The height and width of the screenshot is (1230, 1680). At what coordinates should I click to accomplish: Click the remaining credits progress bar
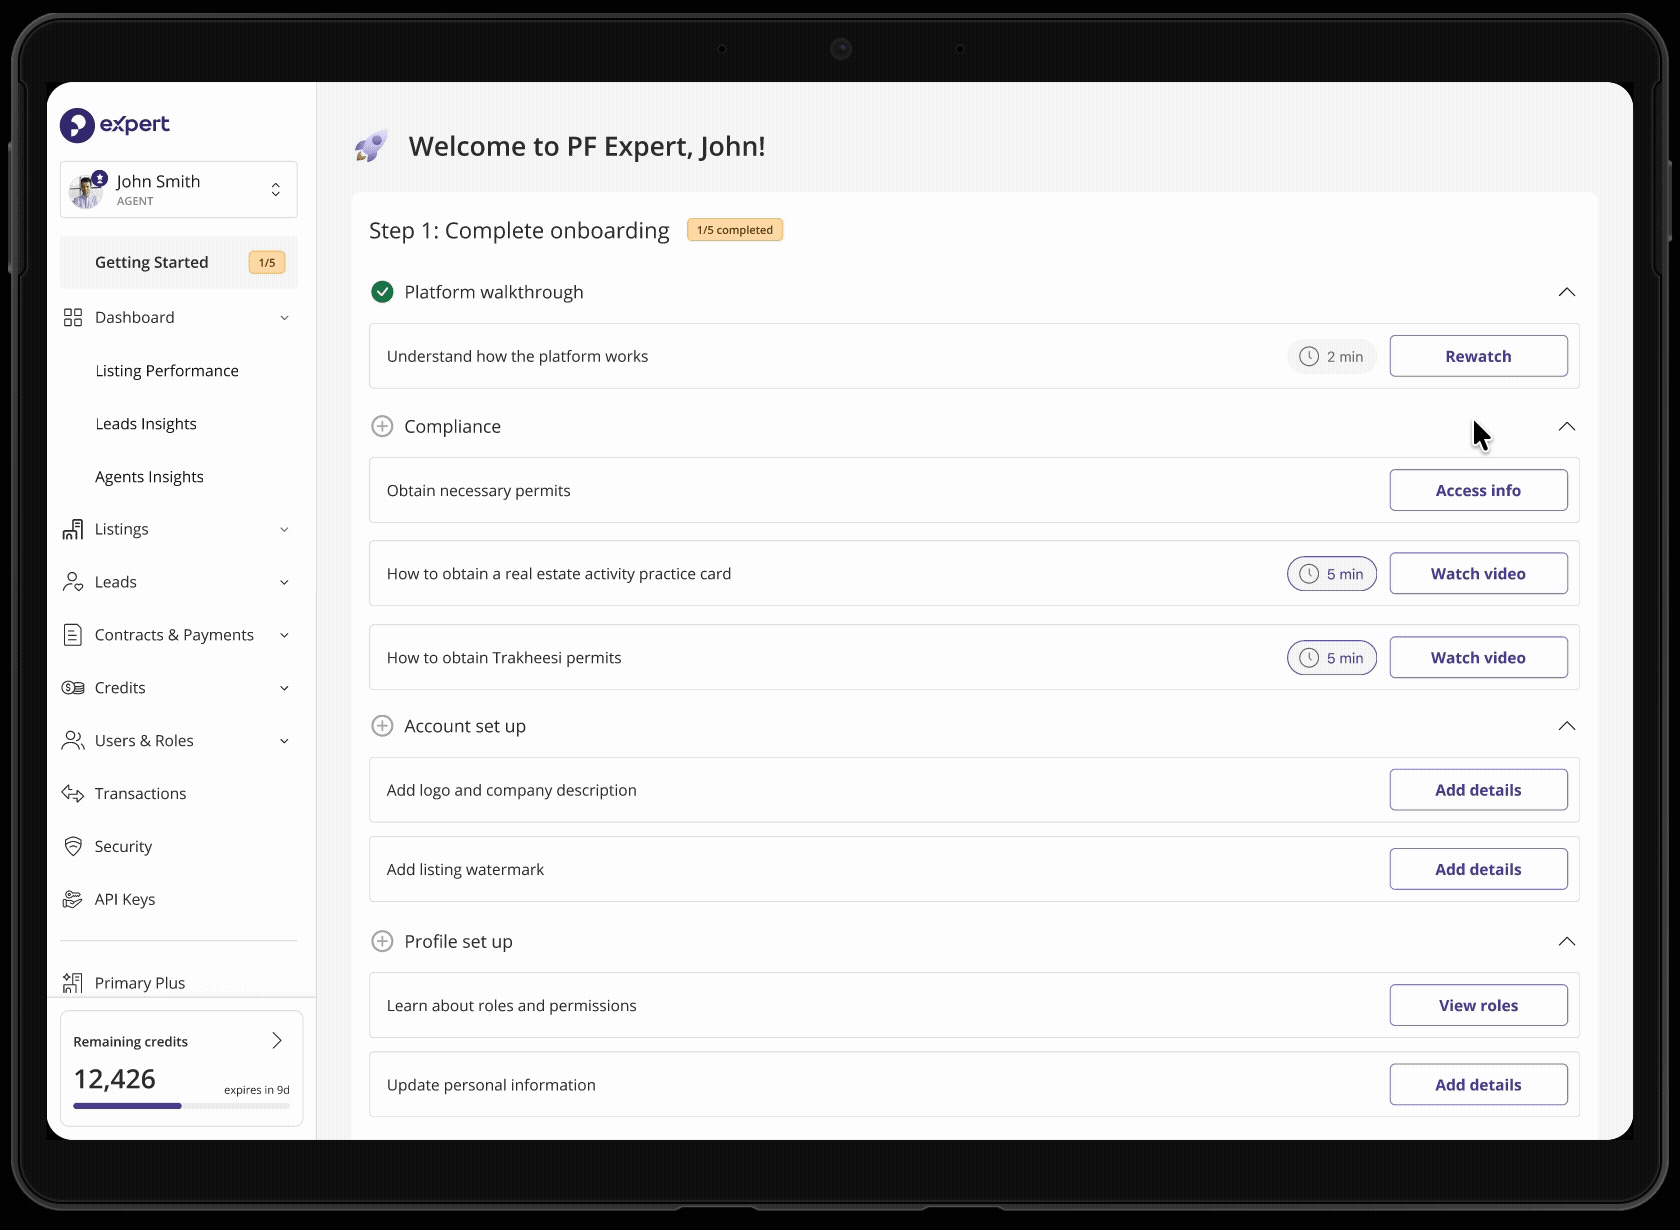(x=181, y=1106)
